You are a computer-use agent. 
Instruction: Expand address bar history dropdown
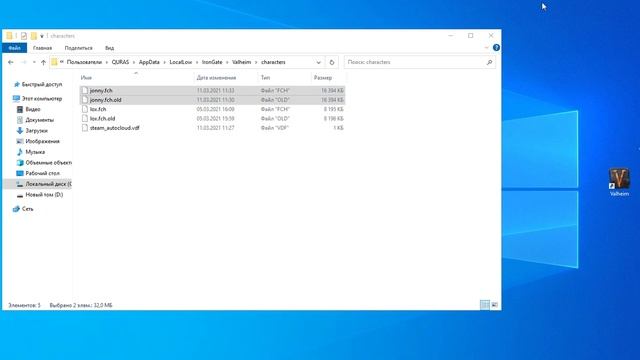point(318,62)
